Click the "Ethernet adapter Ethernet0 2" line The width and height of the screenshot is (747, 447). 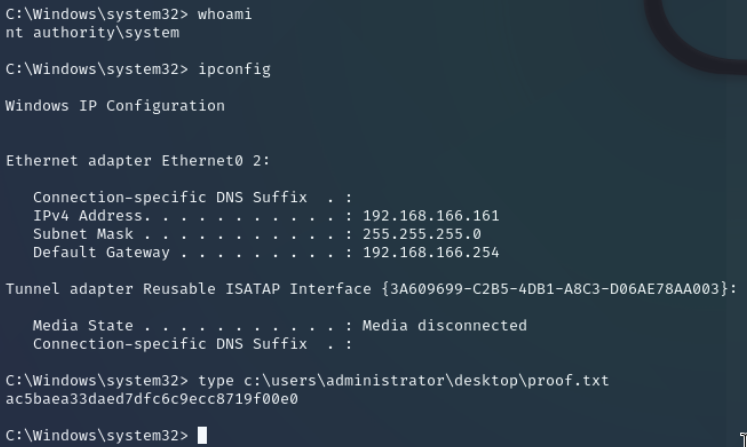point(138,160)
